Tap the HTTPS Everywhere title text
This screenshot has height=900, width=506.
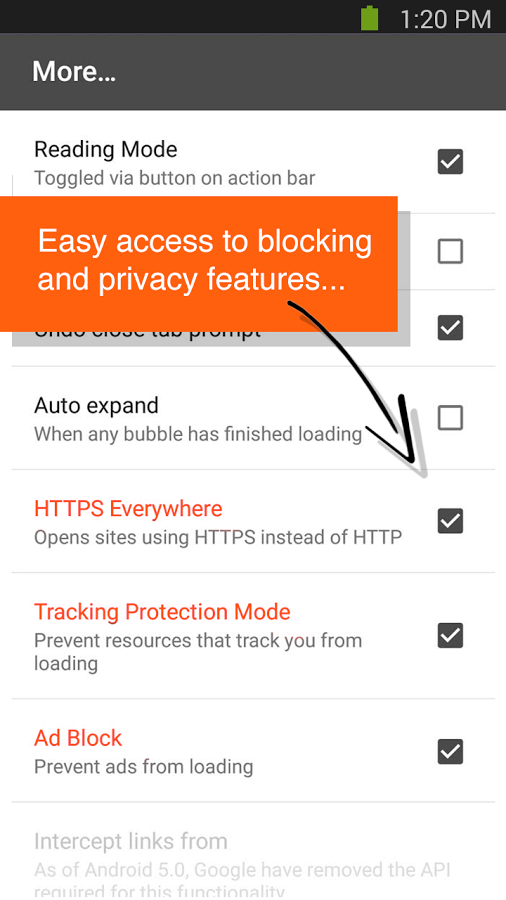(x=128, y=509)
